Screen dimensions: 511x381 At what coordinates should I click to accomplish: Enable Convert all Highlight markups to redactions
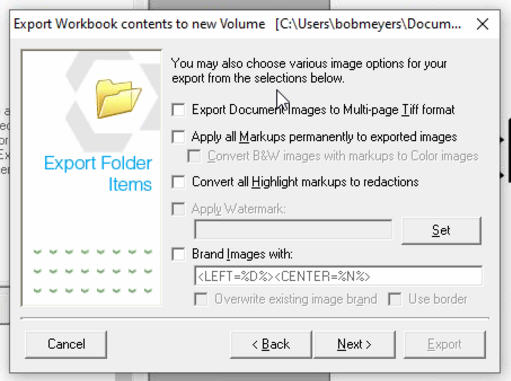(178, 182)
